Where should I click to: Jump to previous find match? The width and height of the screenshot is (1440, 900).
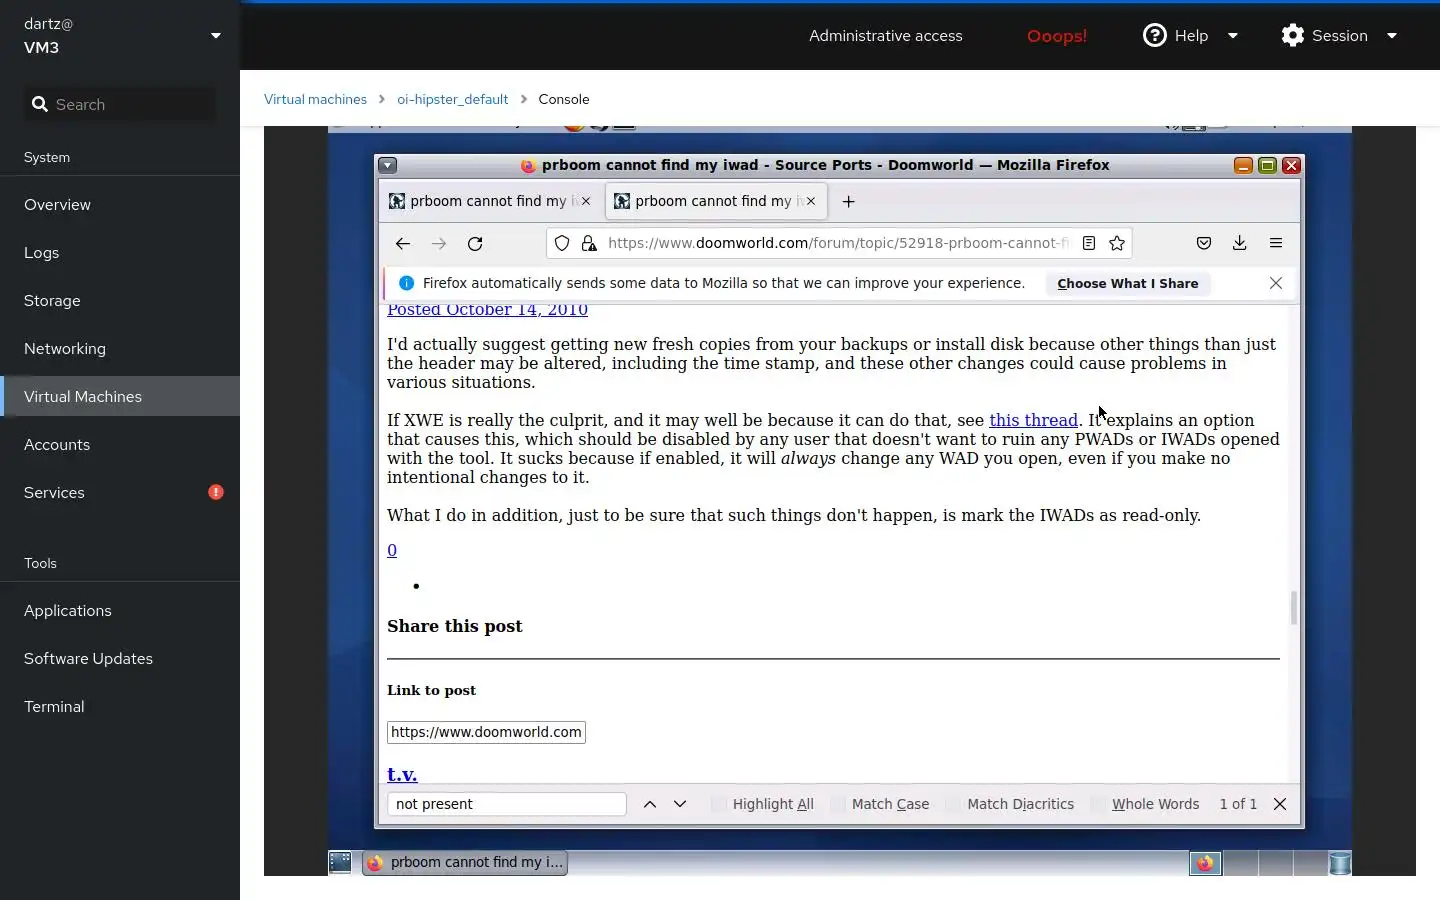pos(650,804)
